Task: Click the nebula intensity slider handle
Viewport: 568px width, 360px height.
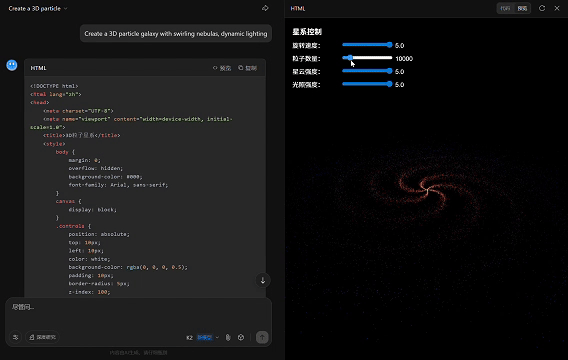Action: pyautogui.click(x=389, y=71)
